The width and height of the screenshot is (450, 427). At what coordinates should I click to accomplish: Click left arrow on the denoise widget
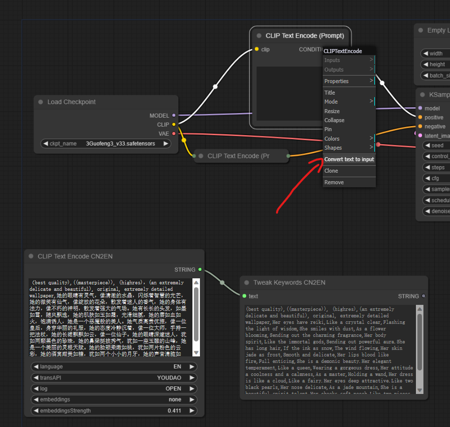(428, 211)
